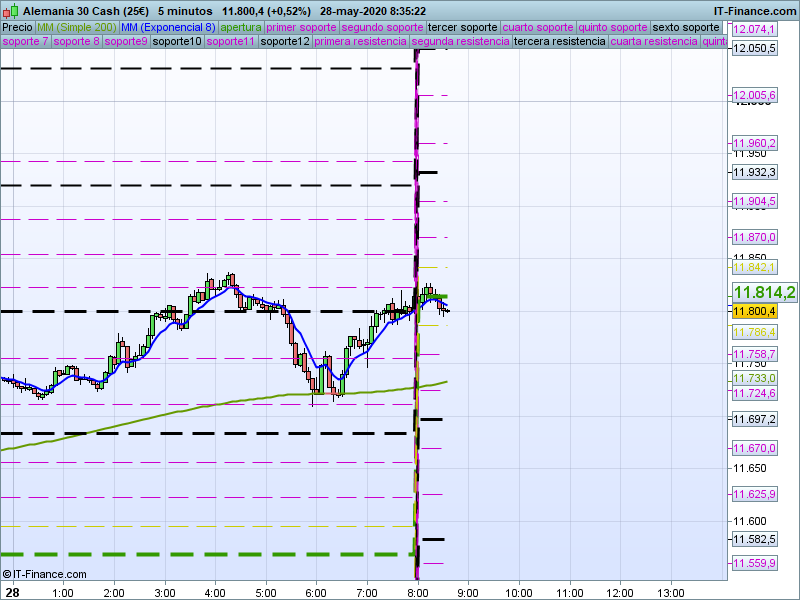Click the IT-Finance.com link at top right
The image size is (800, 600).
coord(755,11)
